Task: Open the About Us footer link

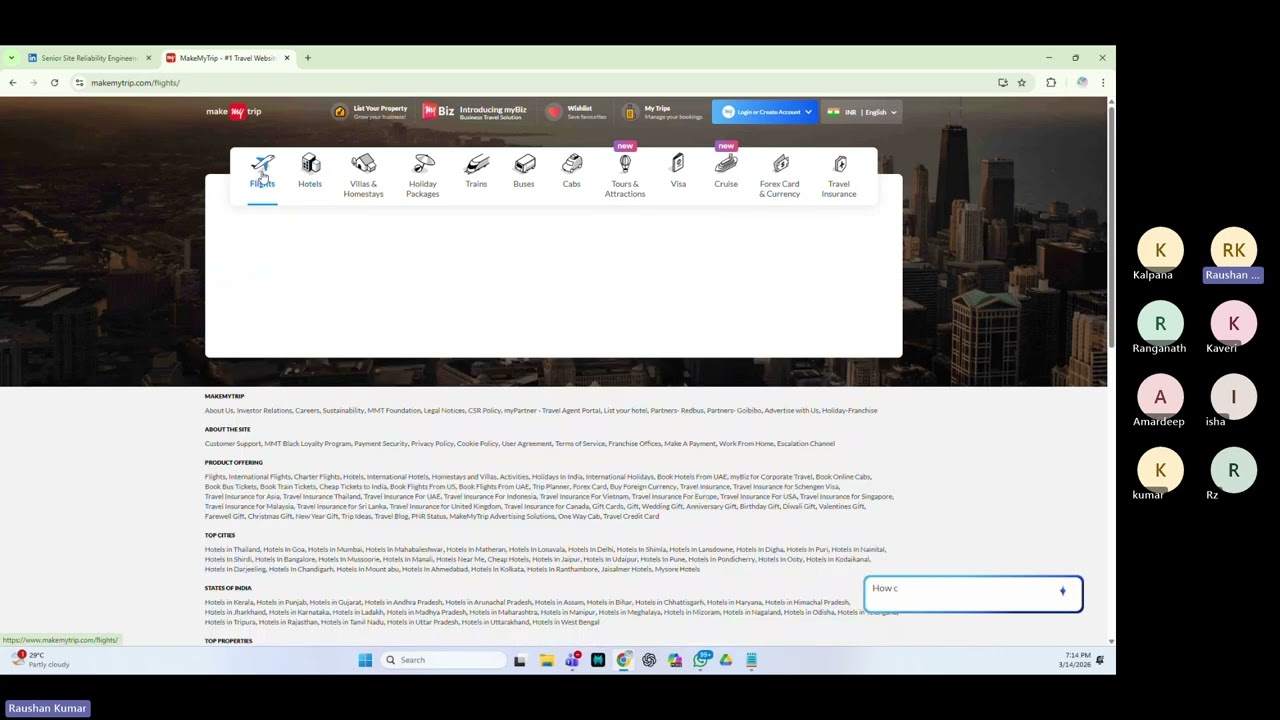Action: [x=219, y=410]
